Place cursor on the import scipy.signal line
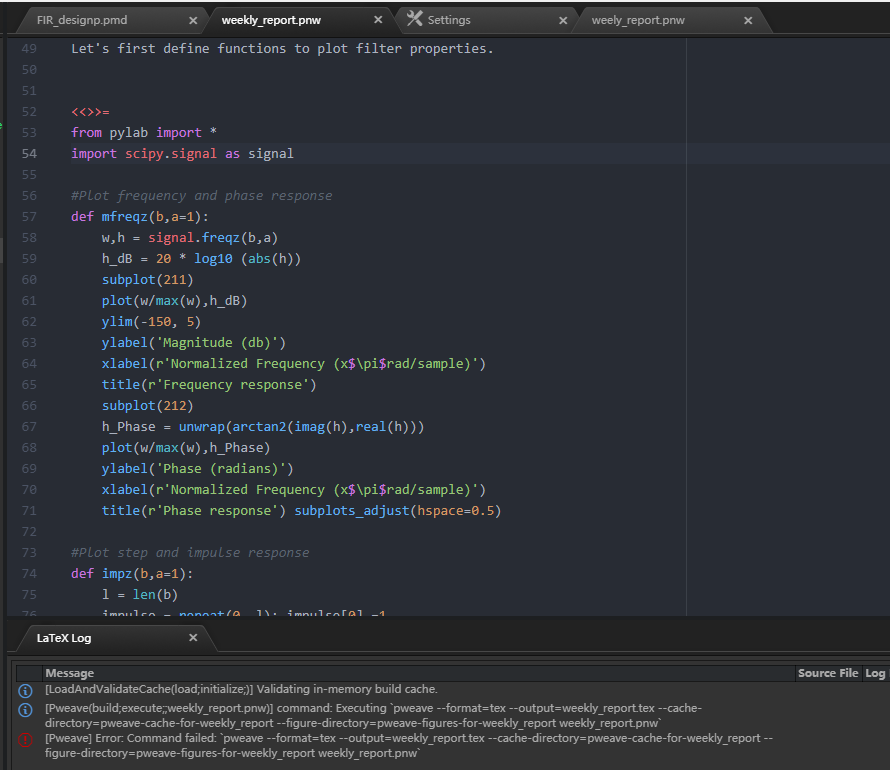 pos(180,153)
